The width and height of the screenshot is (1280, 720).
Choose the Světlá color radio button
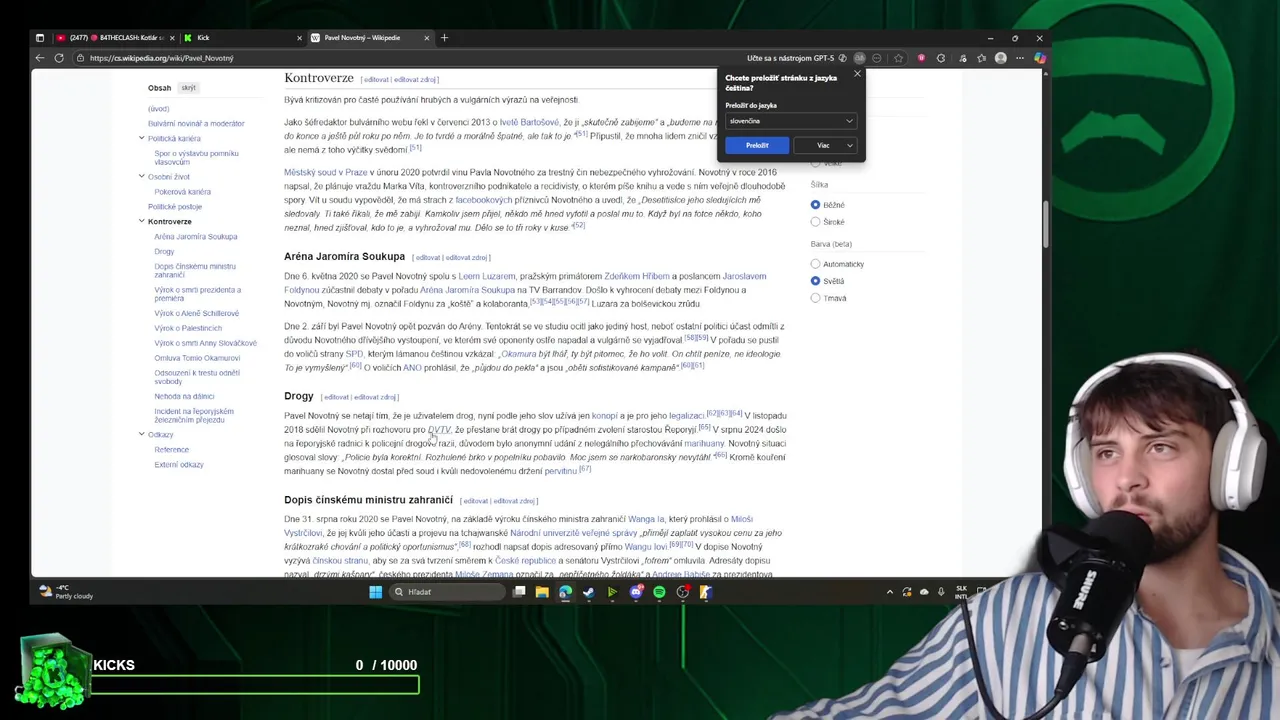coord(815,281)
